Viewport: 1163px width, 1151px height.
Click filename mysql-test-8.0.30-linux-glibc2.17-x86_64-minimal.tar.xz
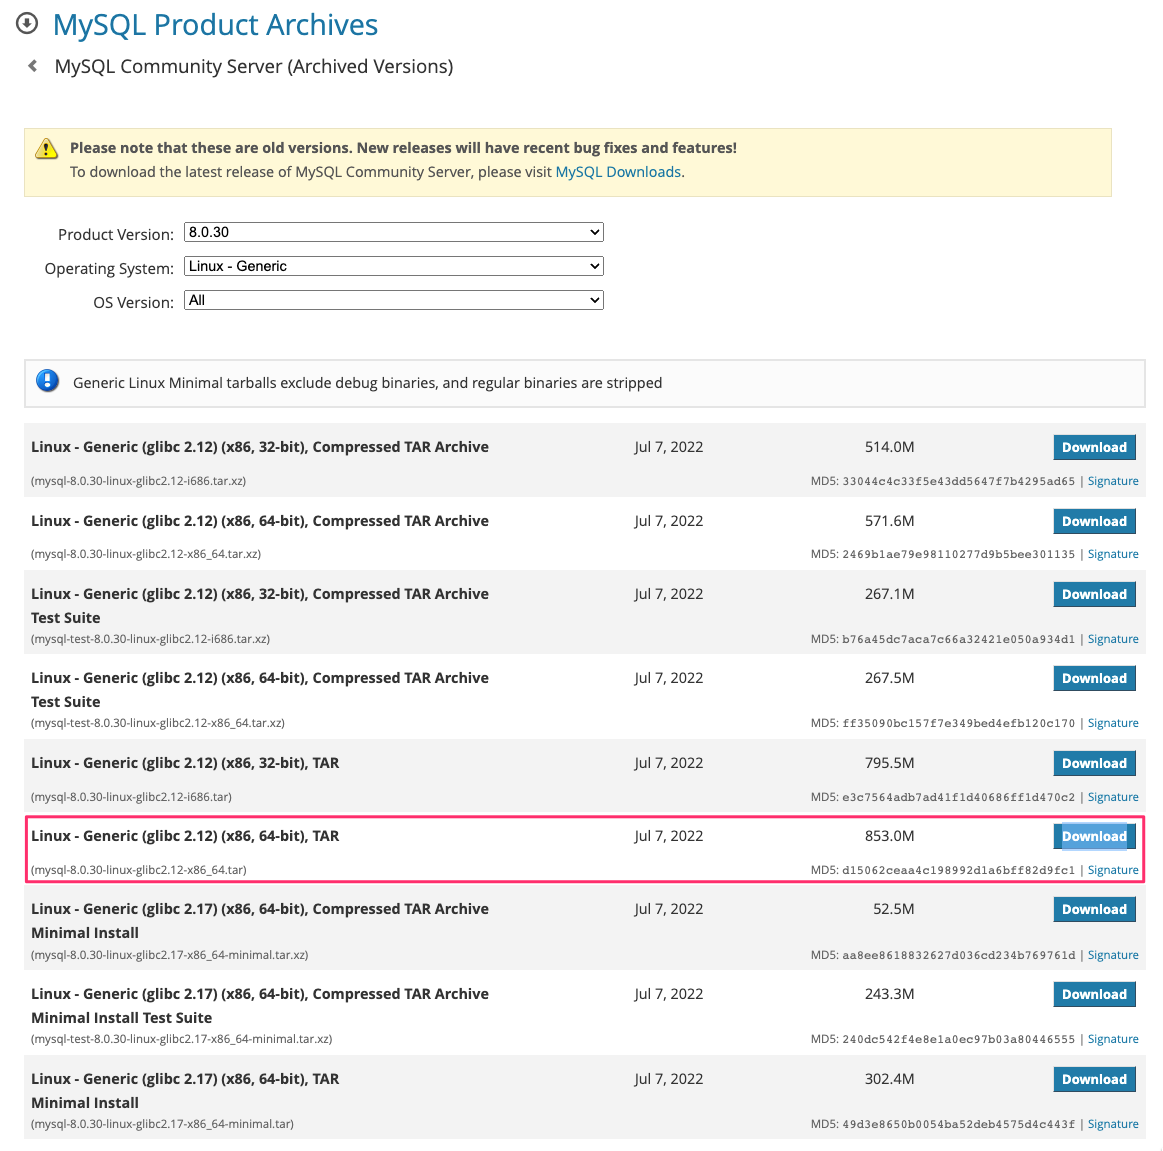click(182, 1039)
